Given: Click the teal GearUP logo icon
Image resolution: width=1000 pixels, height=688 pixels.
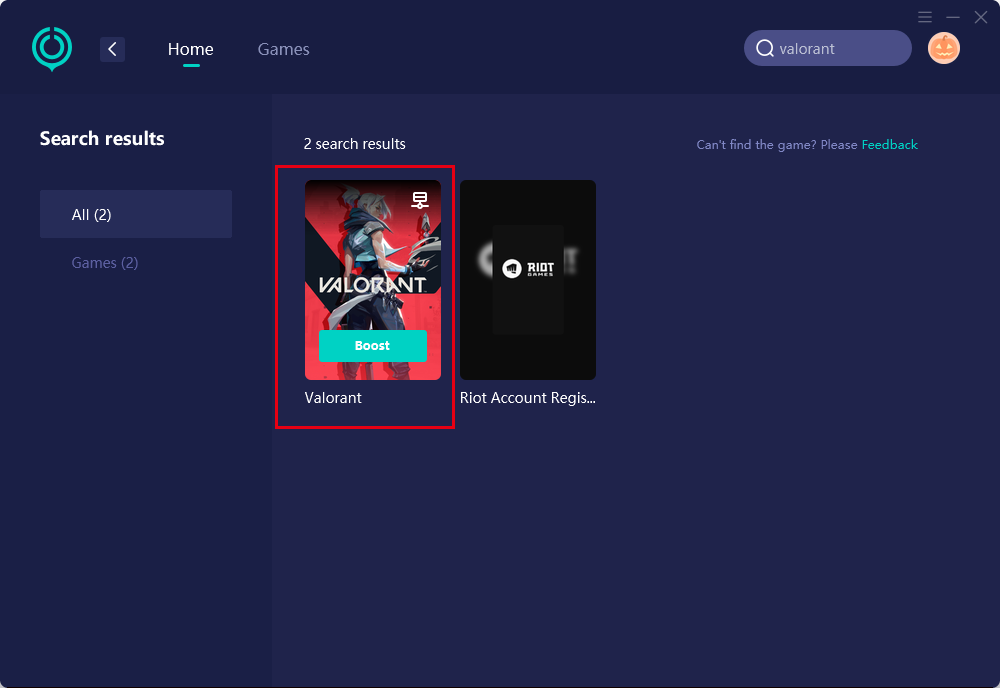Looking at the screenshot, I should 52,48.
